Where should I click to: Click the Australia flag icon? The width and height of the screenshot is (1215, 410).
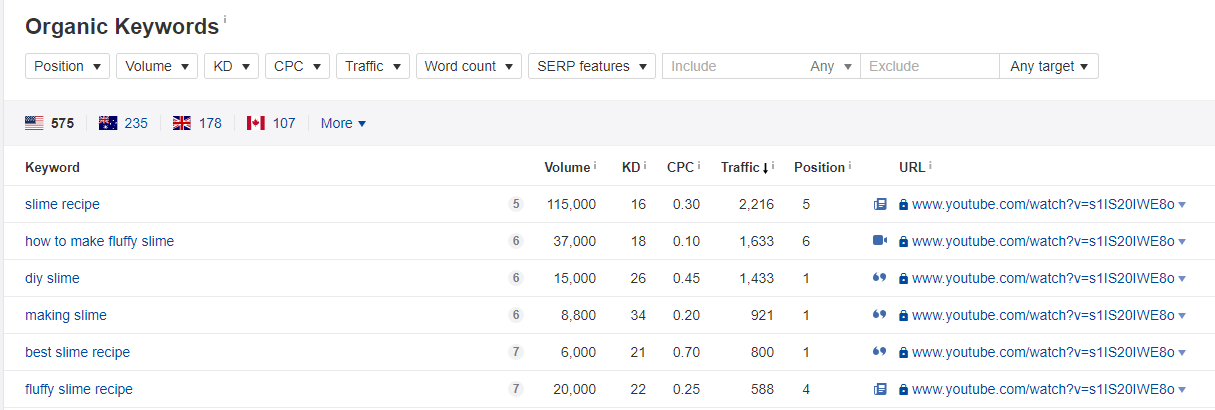tap(108, 123)
